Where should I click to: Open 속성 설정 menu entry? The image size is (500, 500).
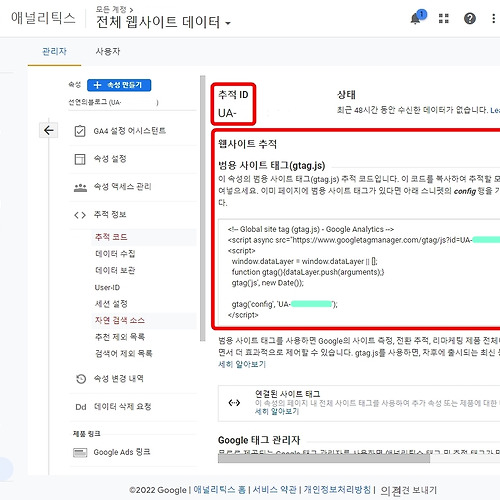(x=110, y=159)
